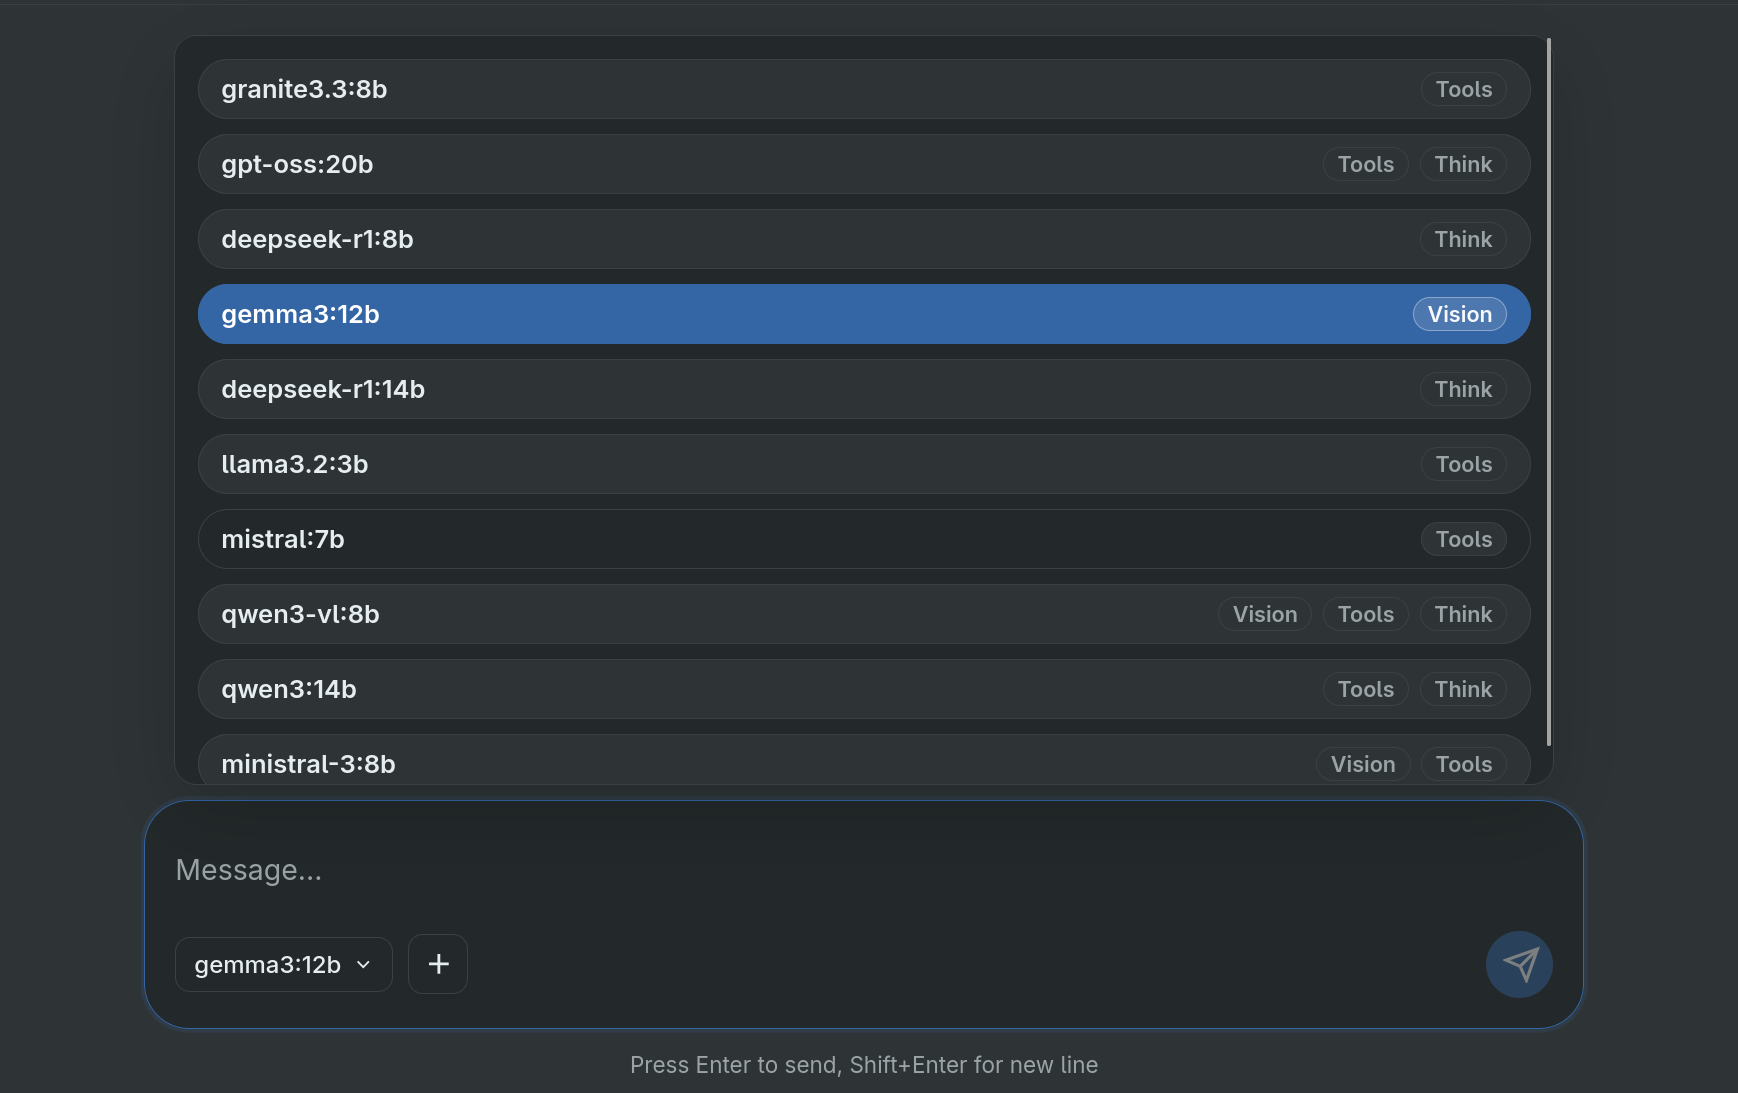Click inside the Message text field
The width and height of the screenshot is (1738, 1093).
pos(800,870)
